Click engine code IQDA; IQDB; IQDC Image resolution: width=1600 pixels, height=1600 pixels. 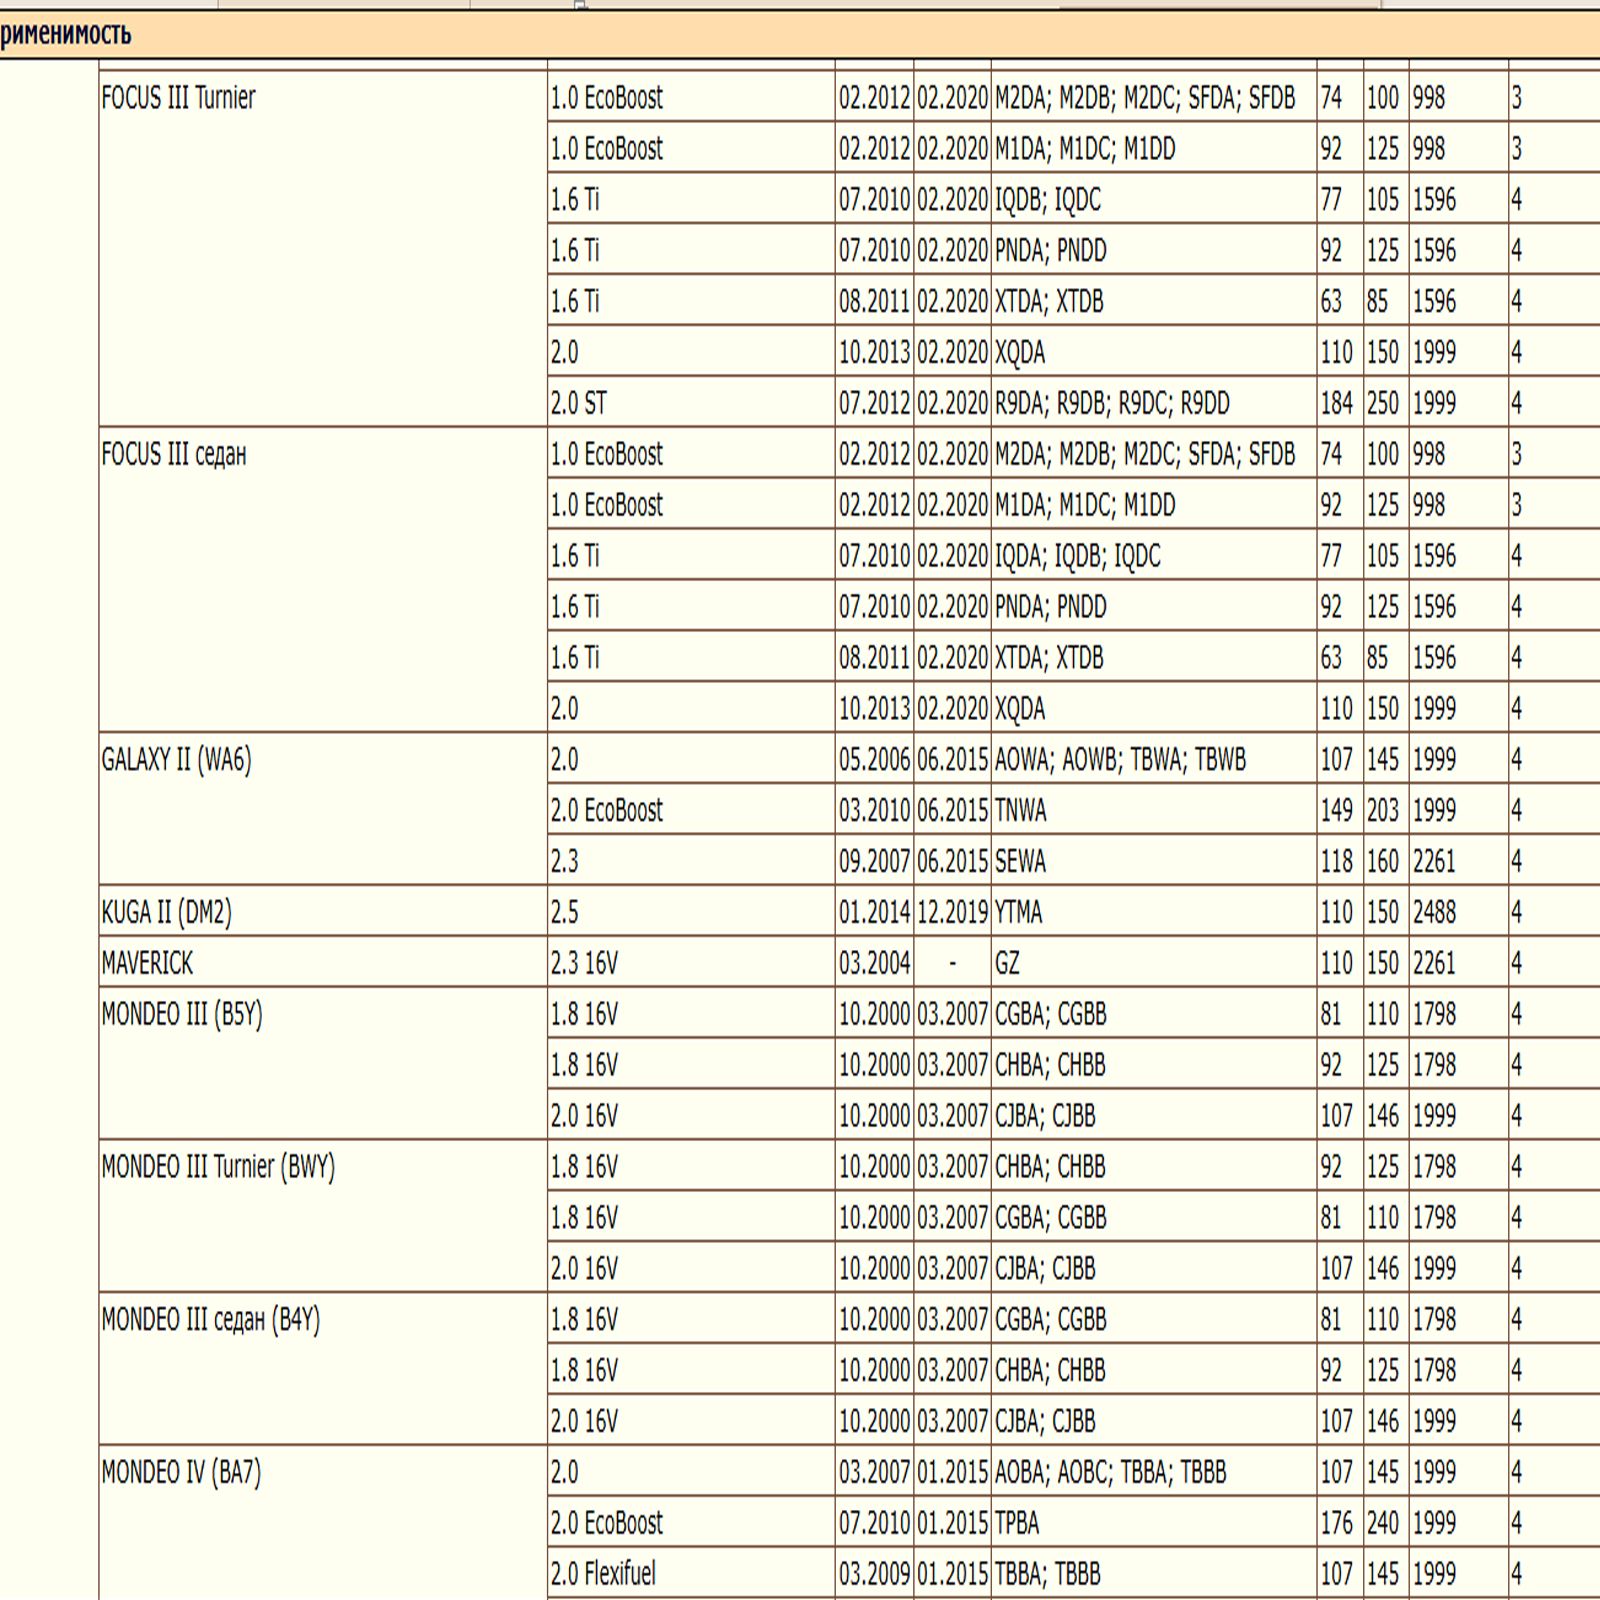click(x=1077, y=556)
